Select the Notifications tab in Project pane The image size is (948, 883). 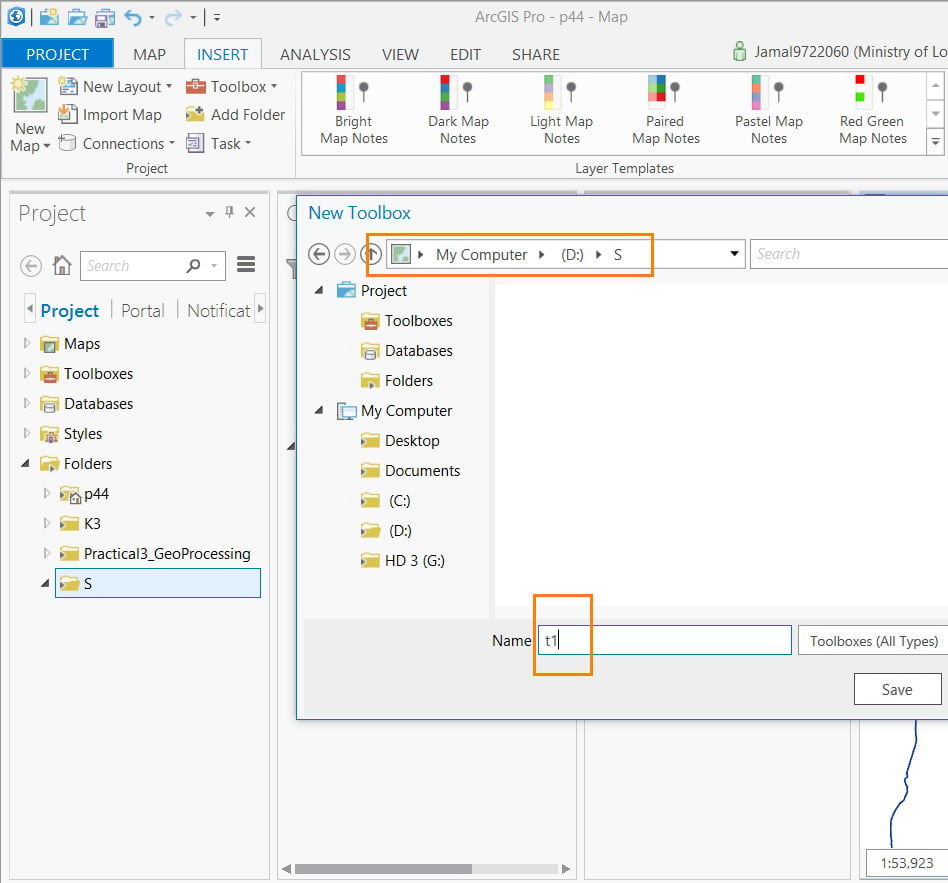219,311
